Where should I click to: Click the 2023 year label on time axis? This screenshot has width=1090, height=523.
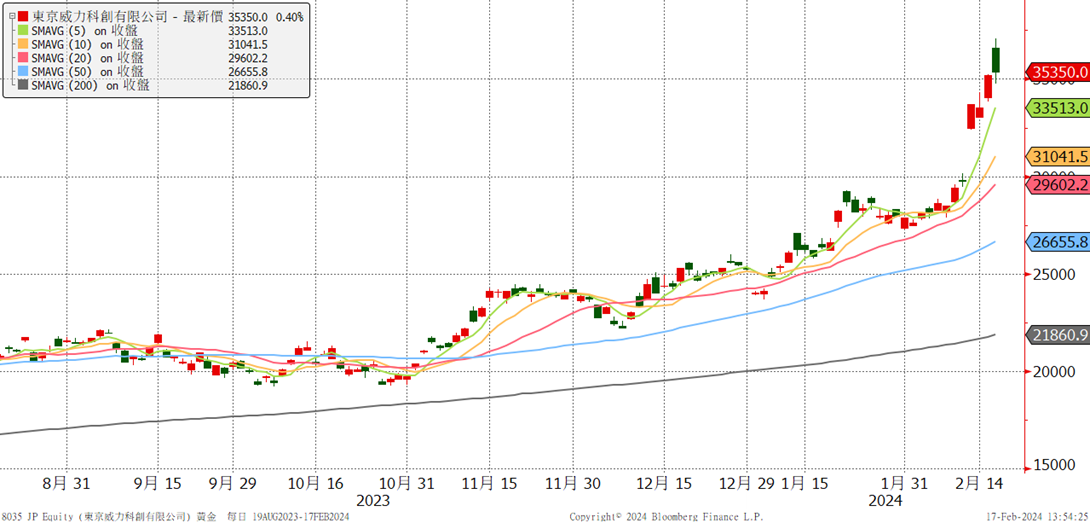tap(373, 501)
